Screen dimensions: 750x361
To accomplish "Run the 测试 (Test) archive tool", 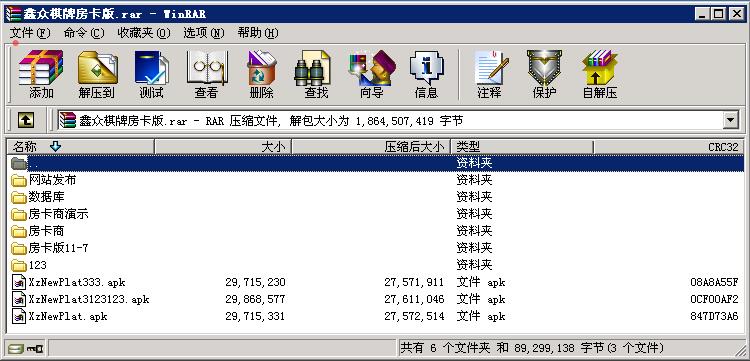I will pyautogui.click(x=152, y=74).
